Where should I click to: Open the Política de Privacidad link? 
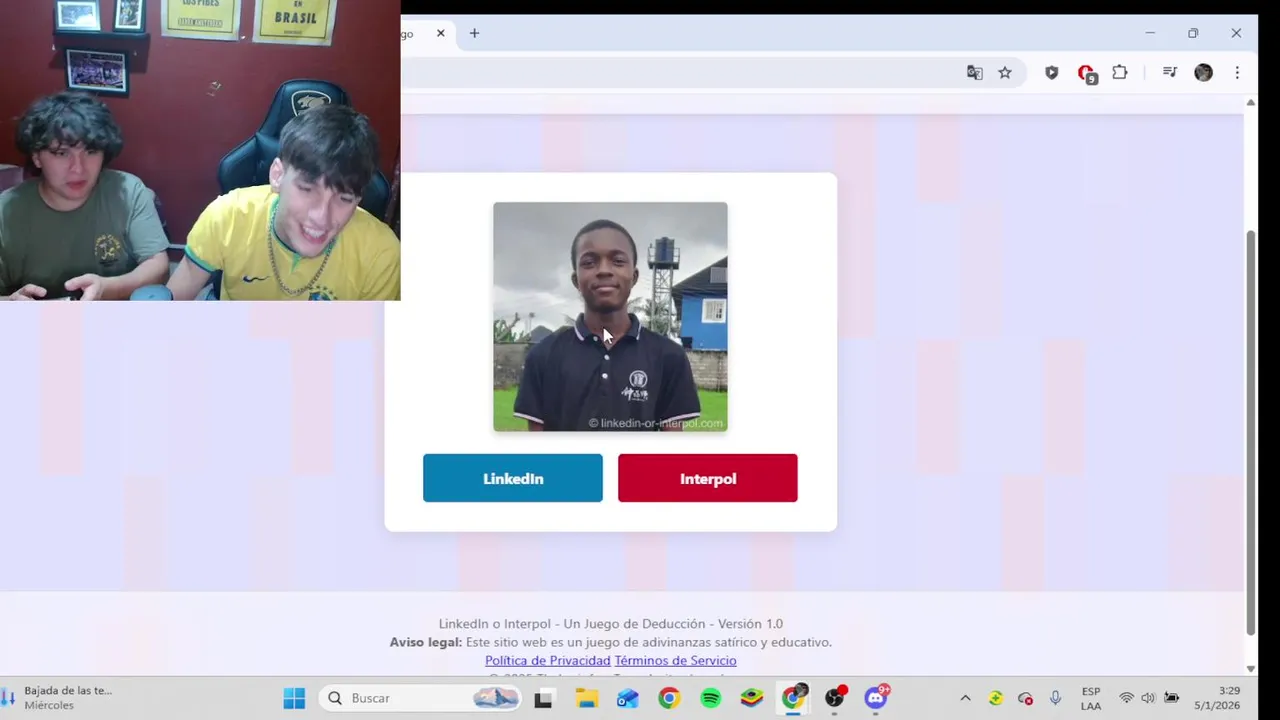coord(547,660)
